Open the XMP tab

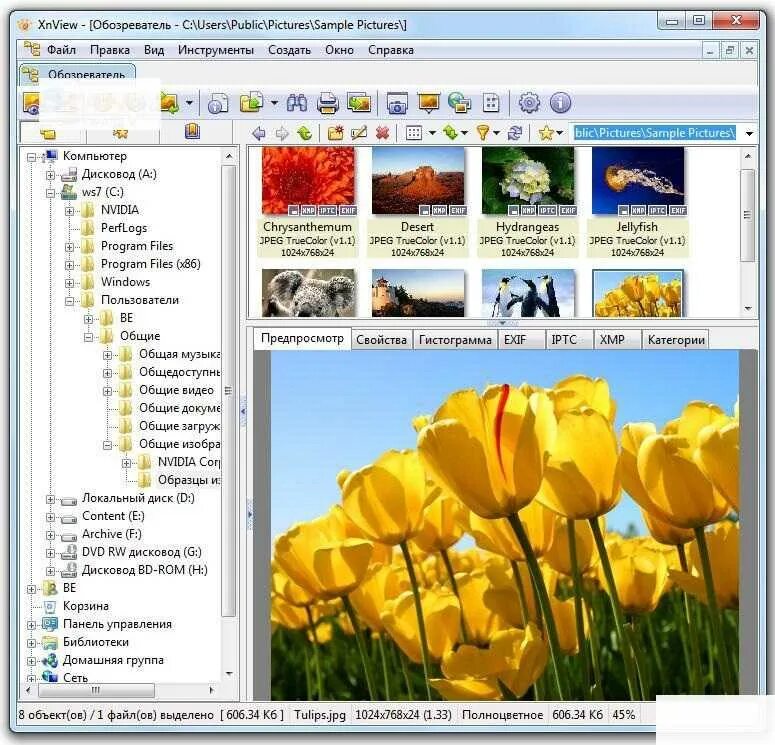[617, 340]
